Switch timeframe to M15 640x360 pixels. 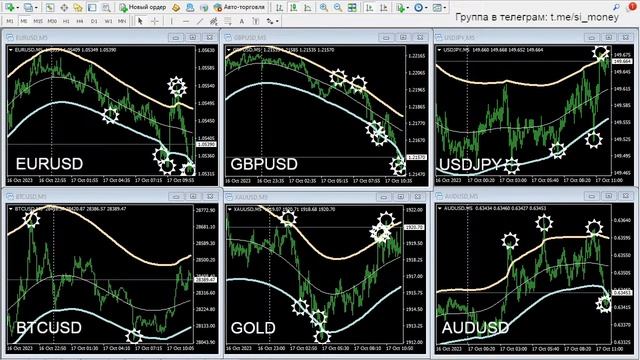click(38, 21)
